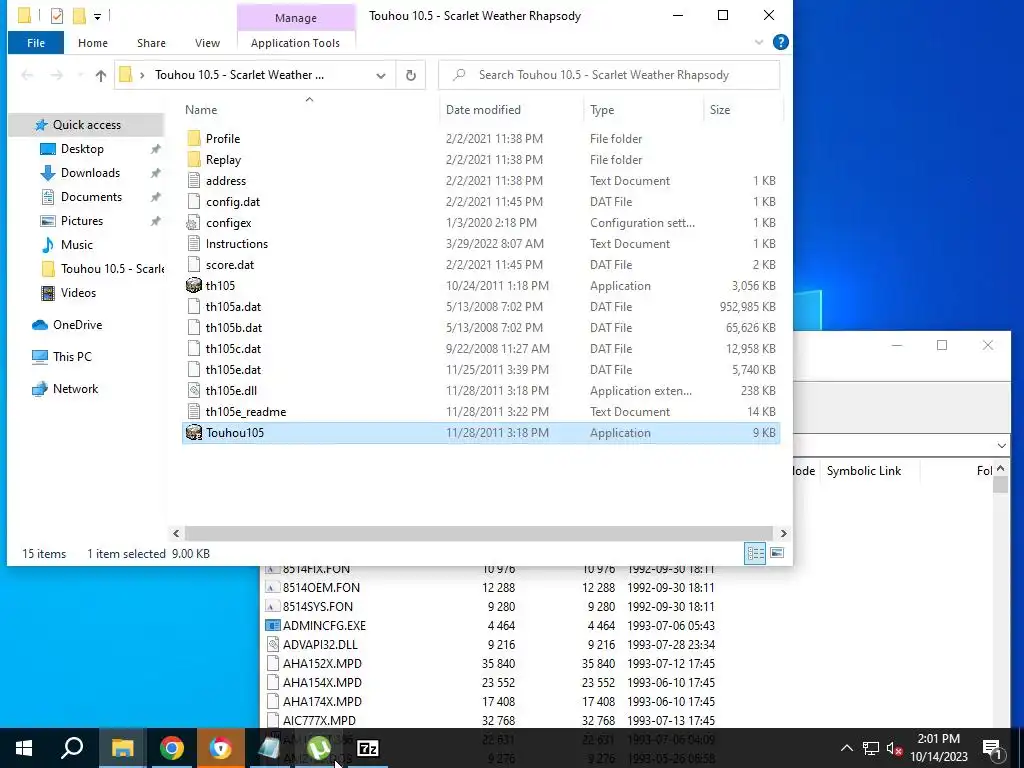Open the address bar history dropdown
The width and height of the screenshot is (1024, 768).
(x=381, y=75)
